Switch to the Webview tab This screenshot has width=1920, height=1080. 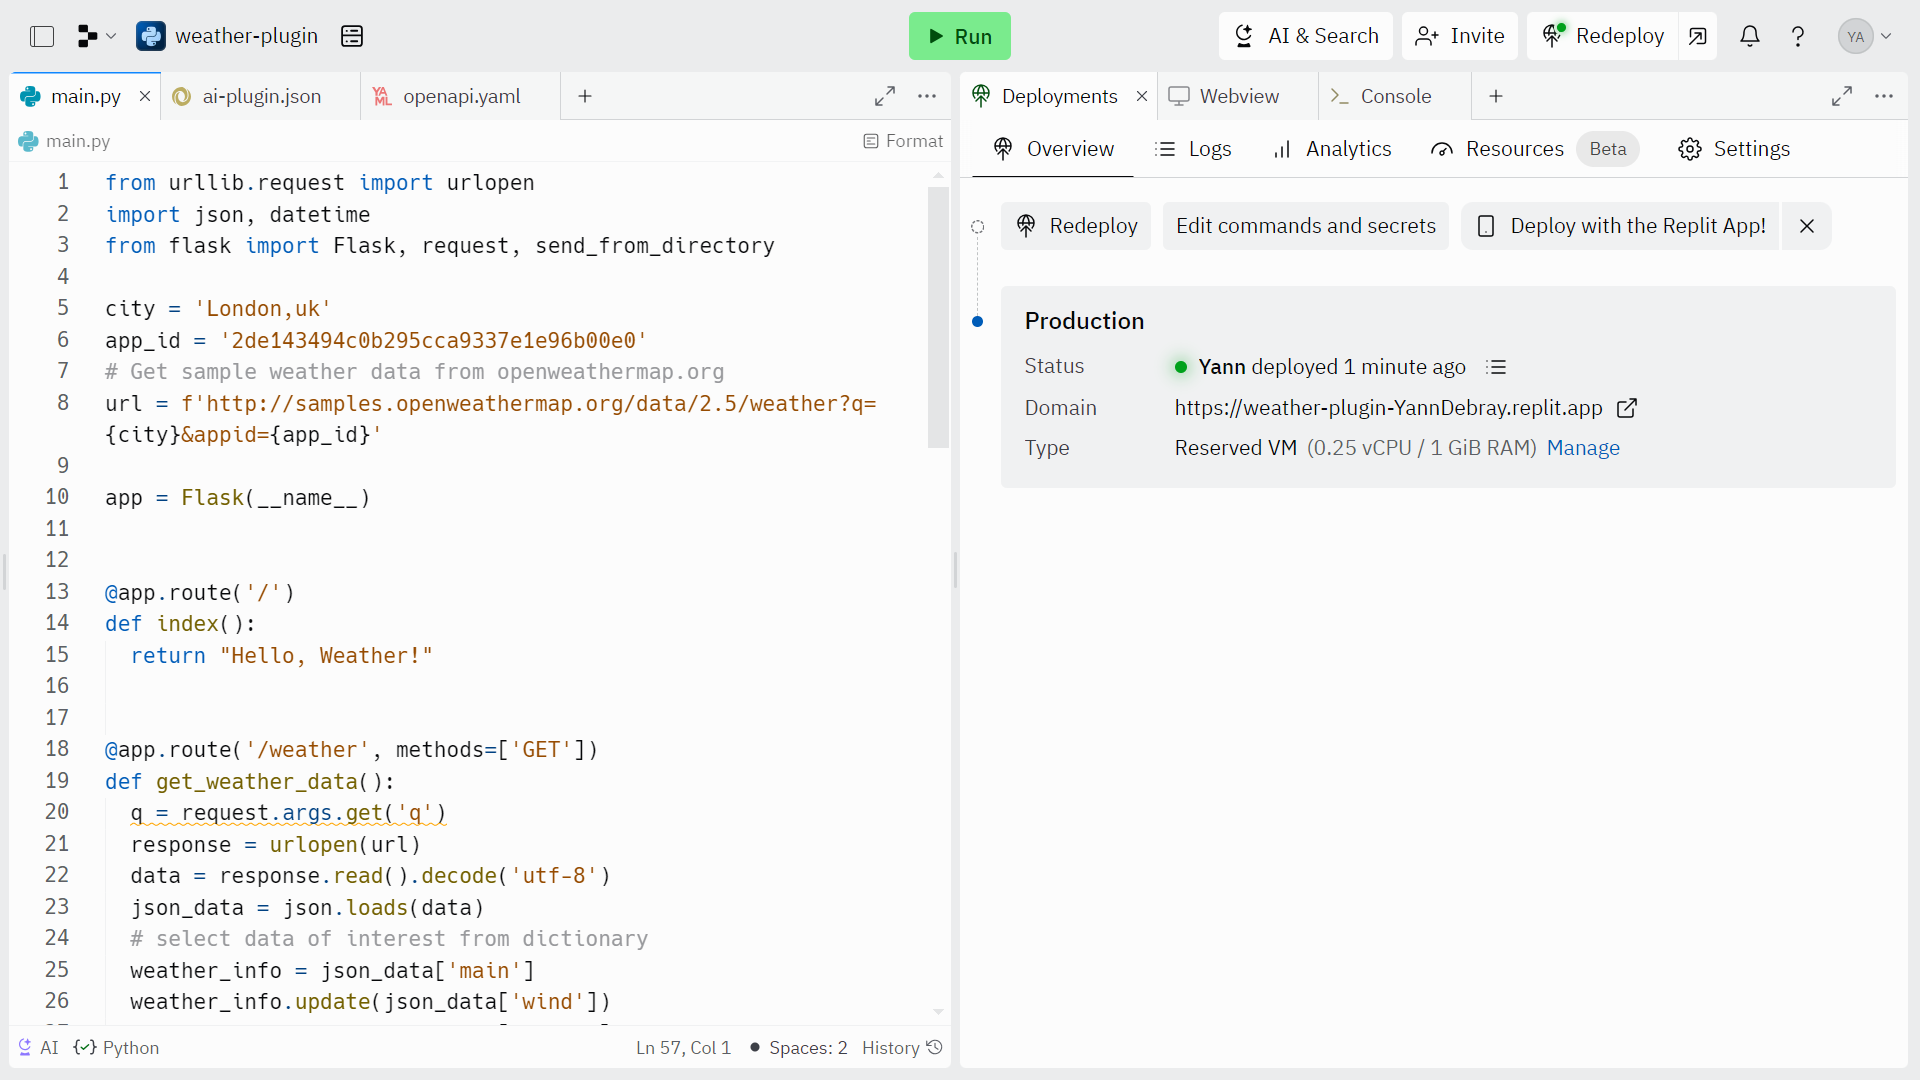(x=1238, y=96)
